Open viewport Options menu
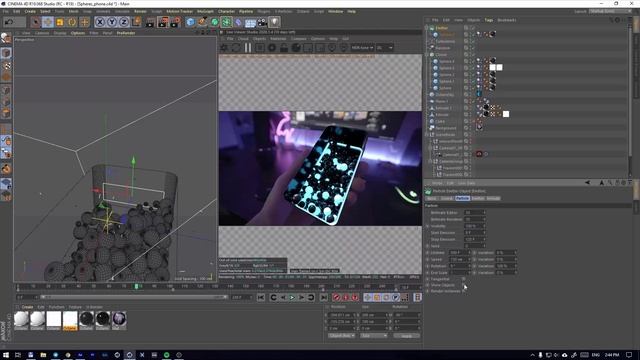640x360 pixels. tap(78, 33)
